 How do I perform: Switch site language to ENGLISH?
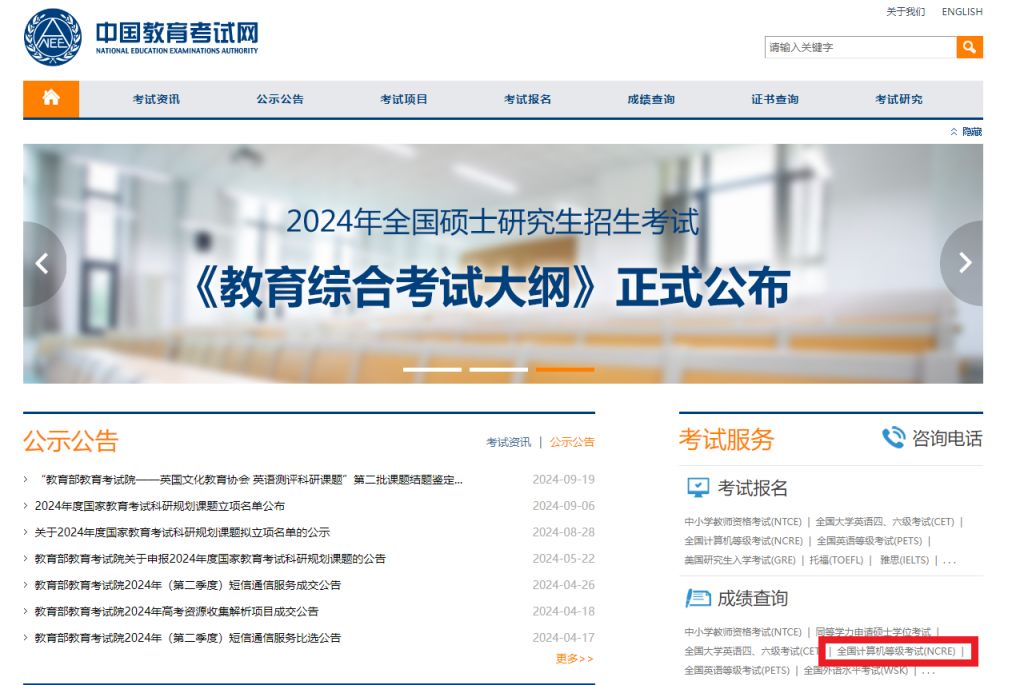click(962, 12)
